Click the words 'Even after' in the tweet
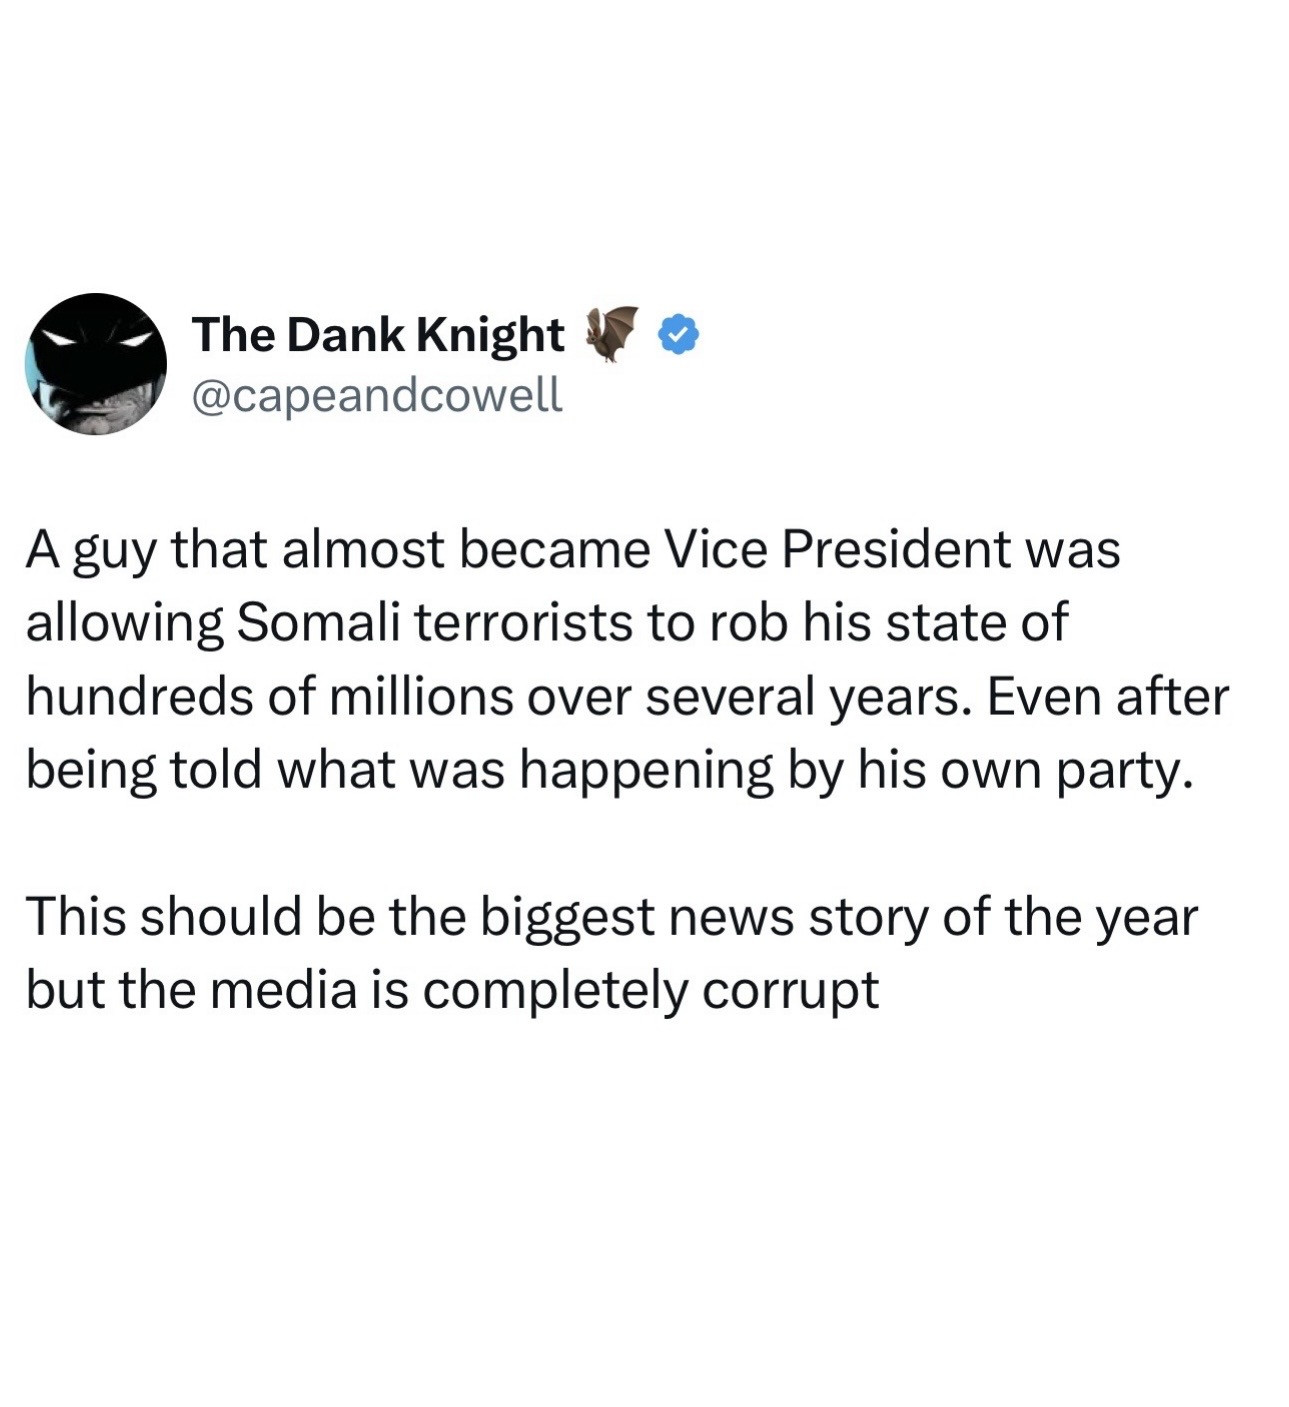The width and height of the screenshot is (1289, 1407). [x=1108, y=696]
